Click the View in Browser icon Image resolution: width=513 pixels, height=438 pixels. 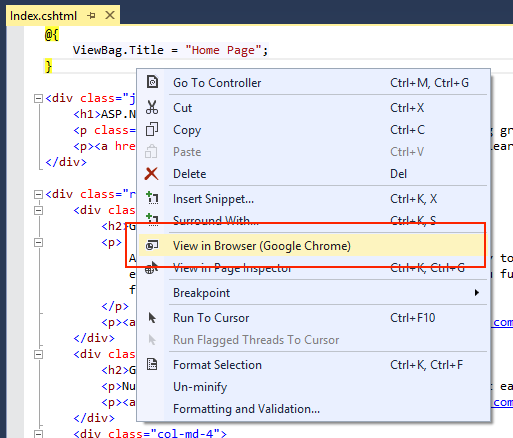(152, 245)
